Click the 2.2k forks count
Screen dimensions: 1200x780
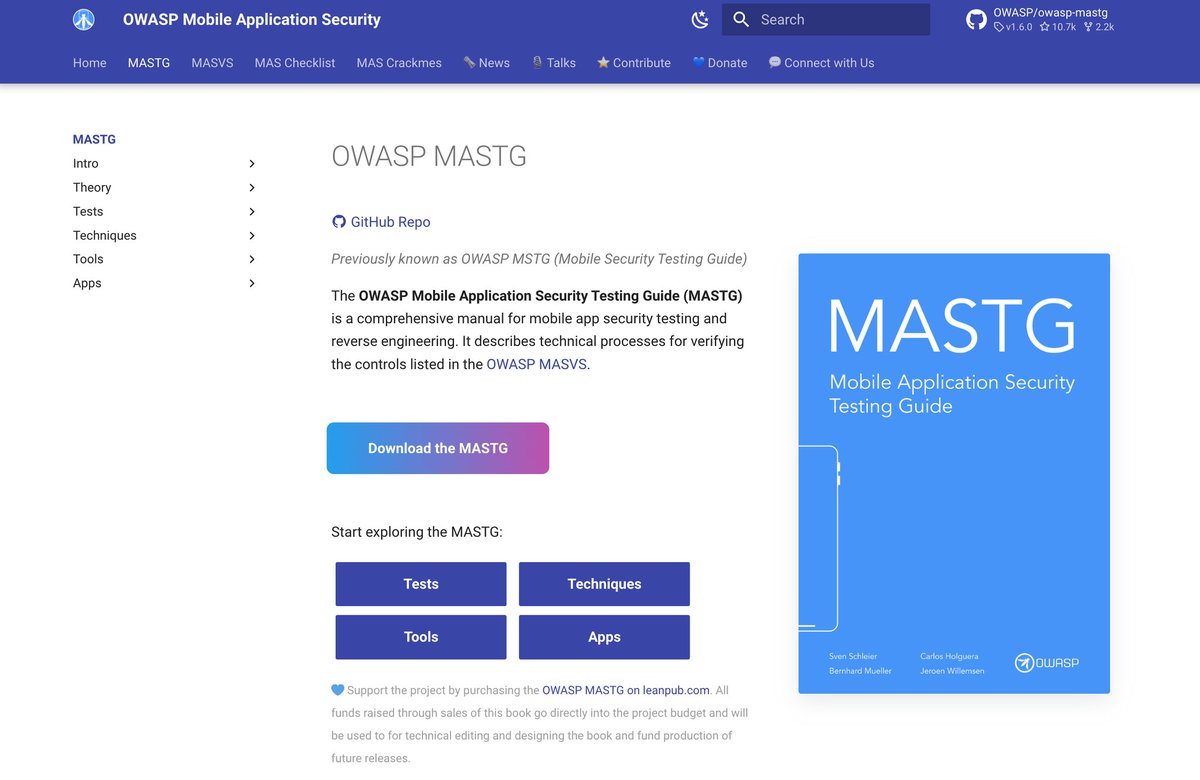[x=1098, y=27]
